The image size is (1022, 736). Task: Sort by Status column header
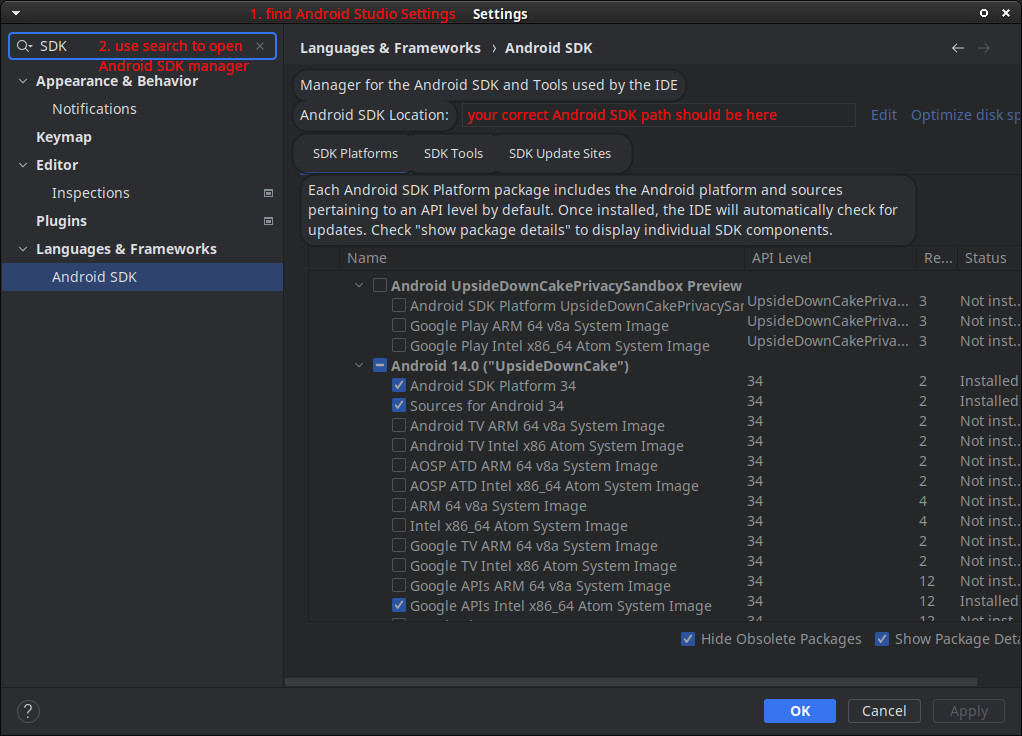tap(988, 258)
